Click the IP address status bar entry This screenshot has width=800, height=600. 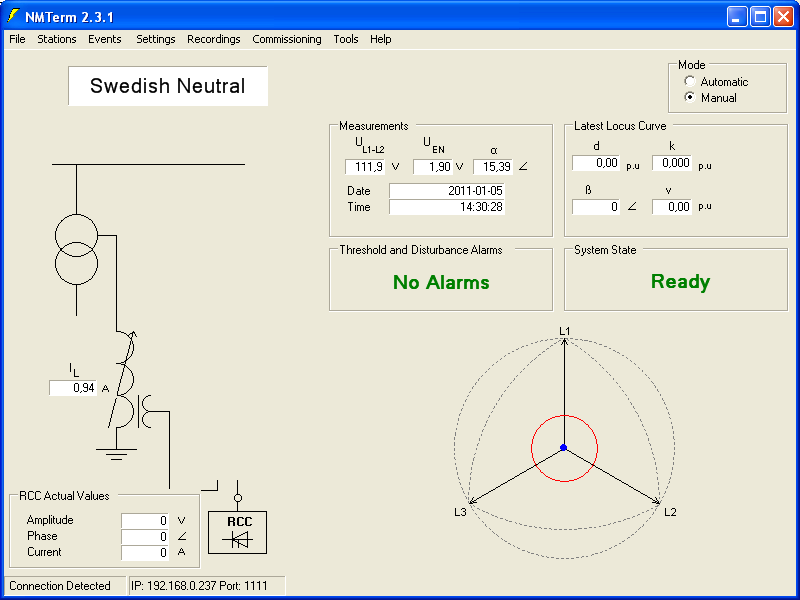click(207, 586)
